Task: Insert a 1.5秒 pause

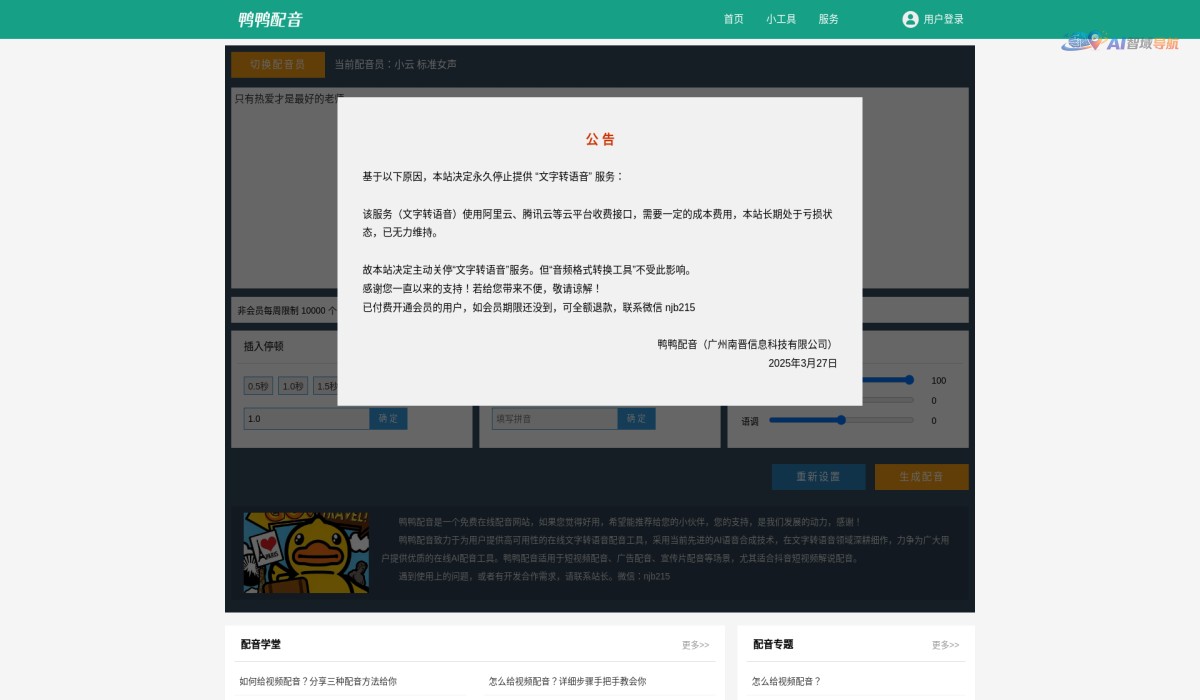Action: 327,385
